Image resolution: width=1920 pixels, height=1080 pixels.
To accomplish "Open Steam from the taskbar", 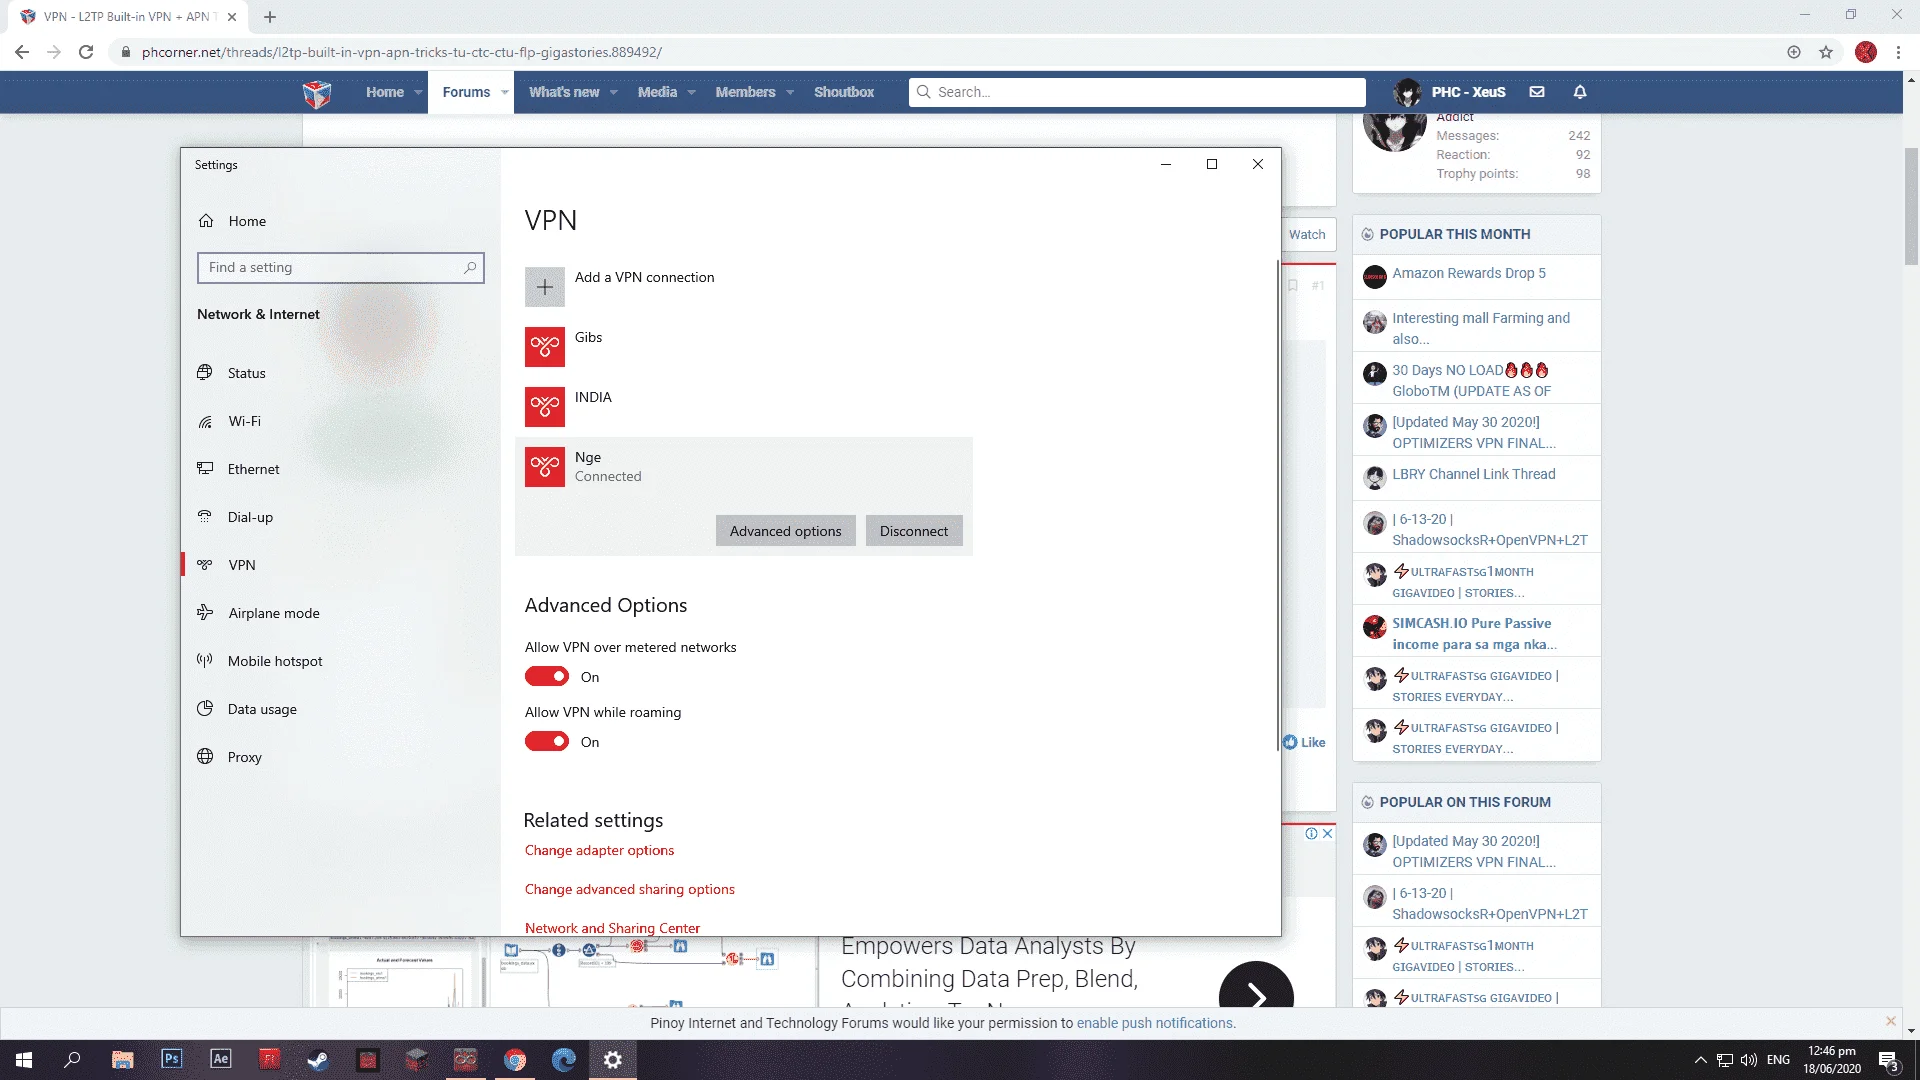I will [x=318, y=1060].
